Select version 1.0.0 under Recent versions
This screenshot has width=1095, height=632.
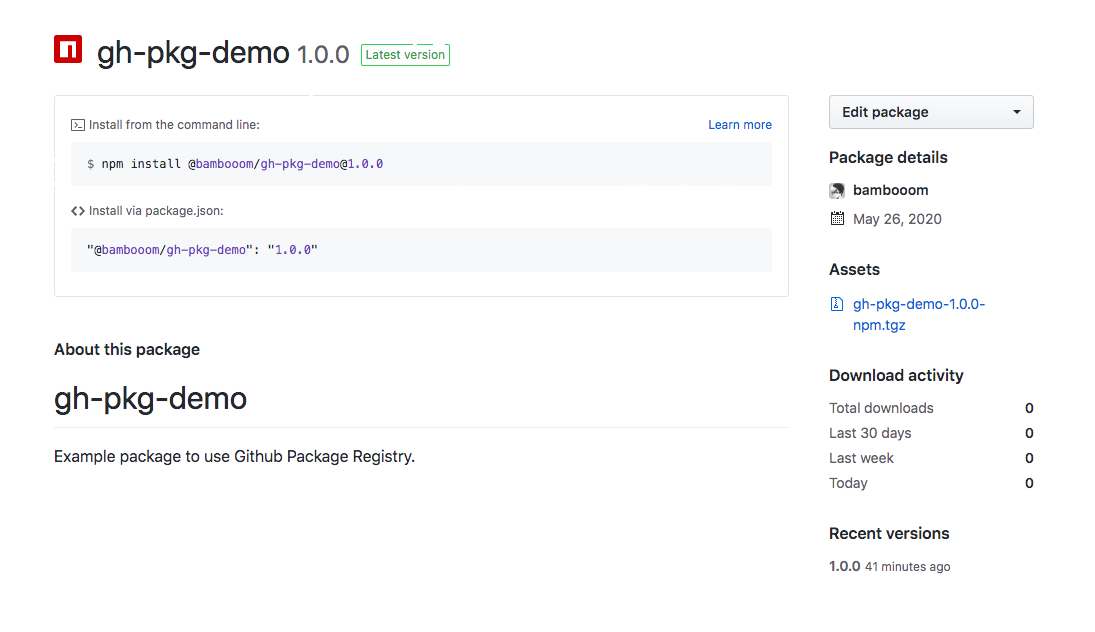tap(844, 566)
